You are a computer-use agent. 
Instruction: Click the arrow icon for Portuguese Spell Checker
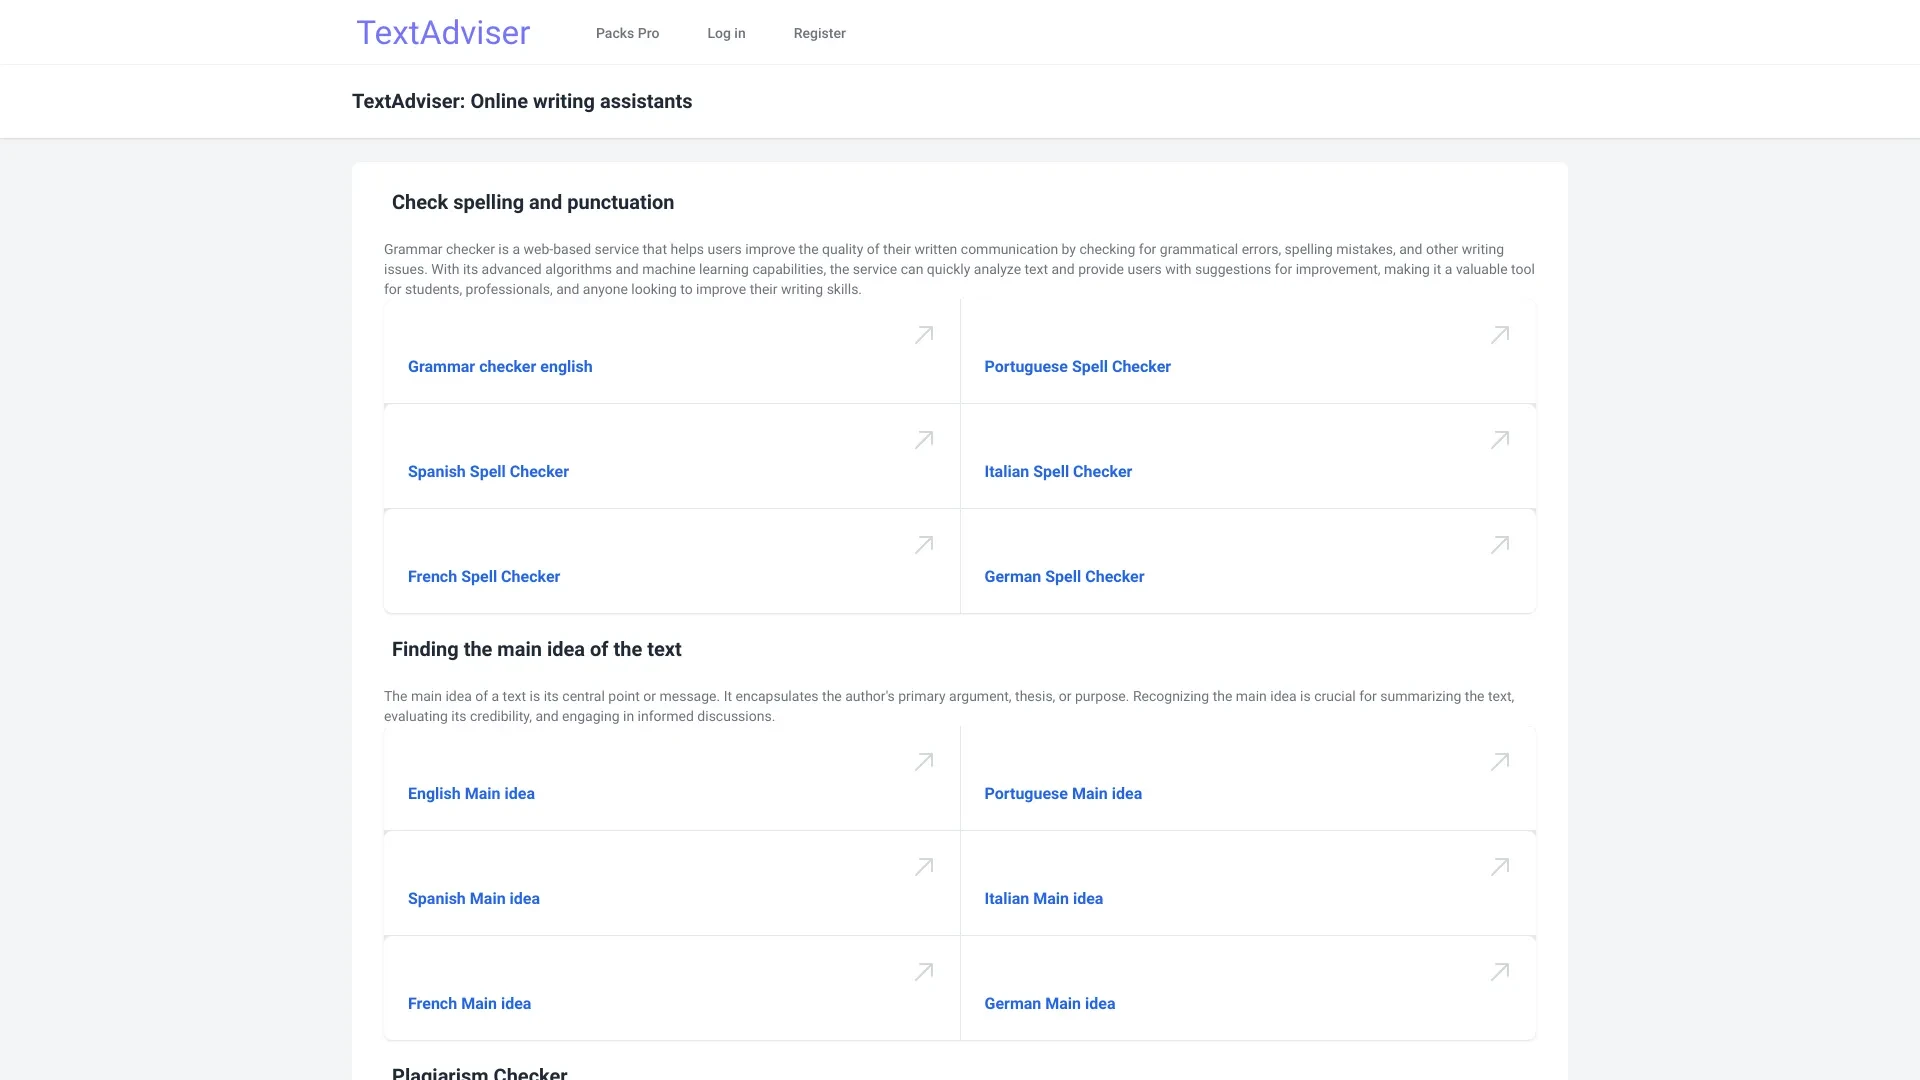[x=1499, y=335]
